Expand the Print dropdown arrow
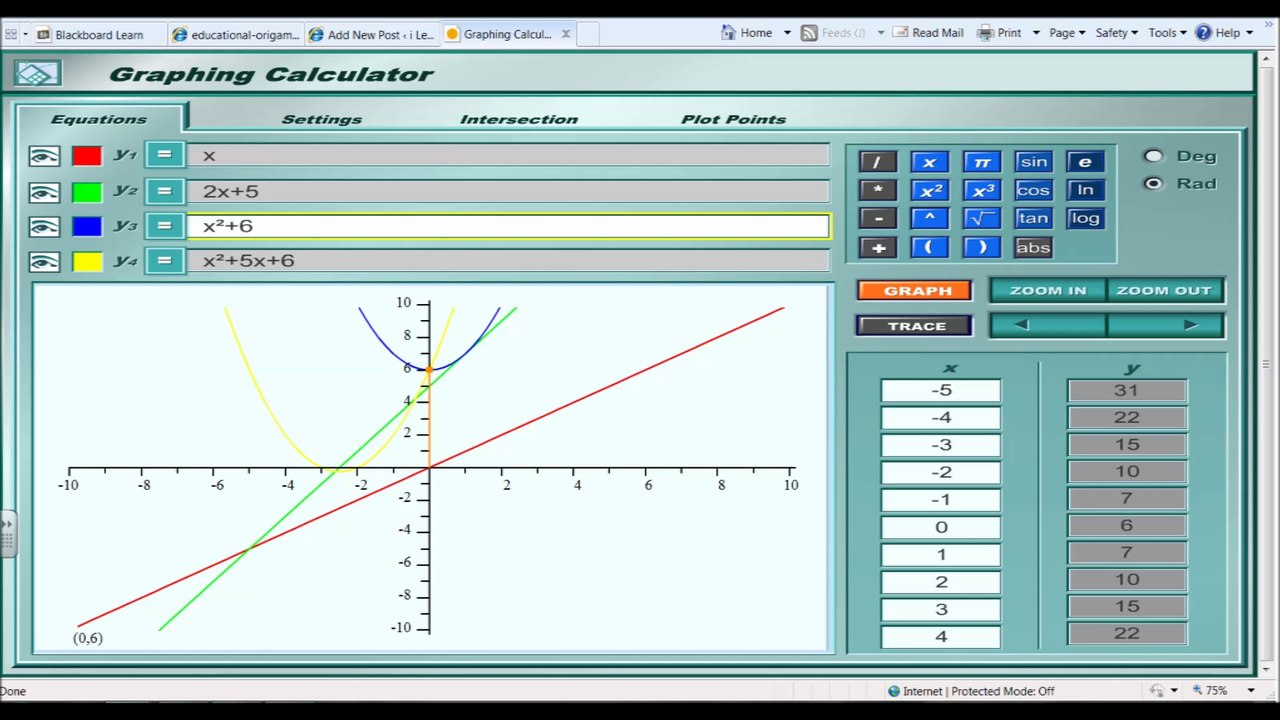 (x=1035, y=33)
